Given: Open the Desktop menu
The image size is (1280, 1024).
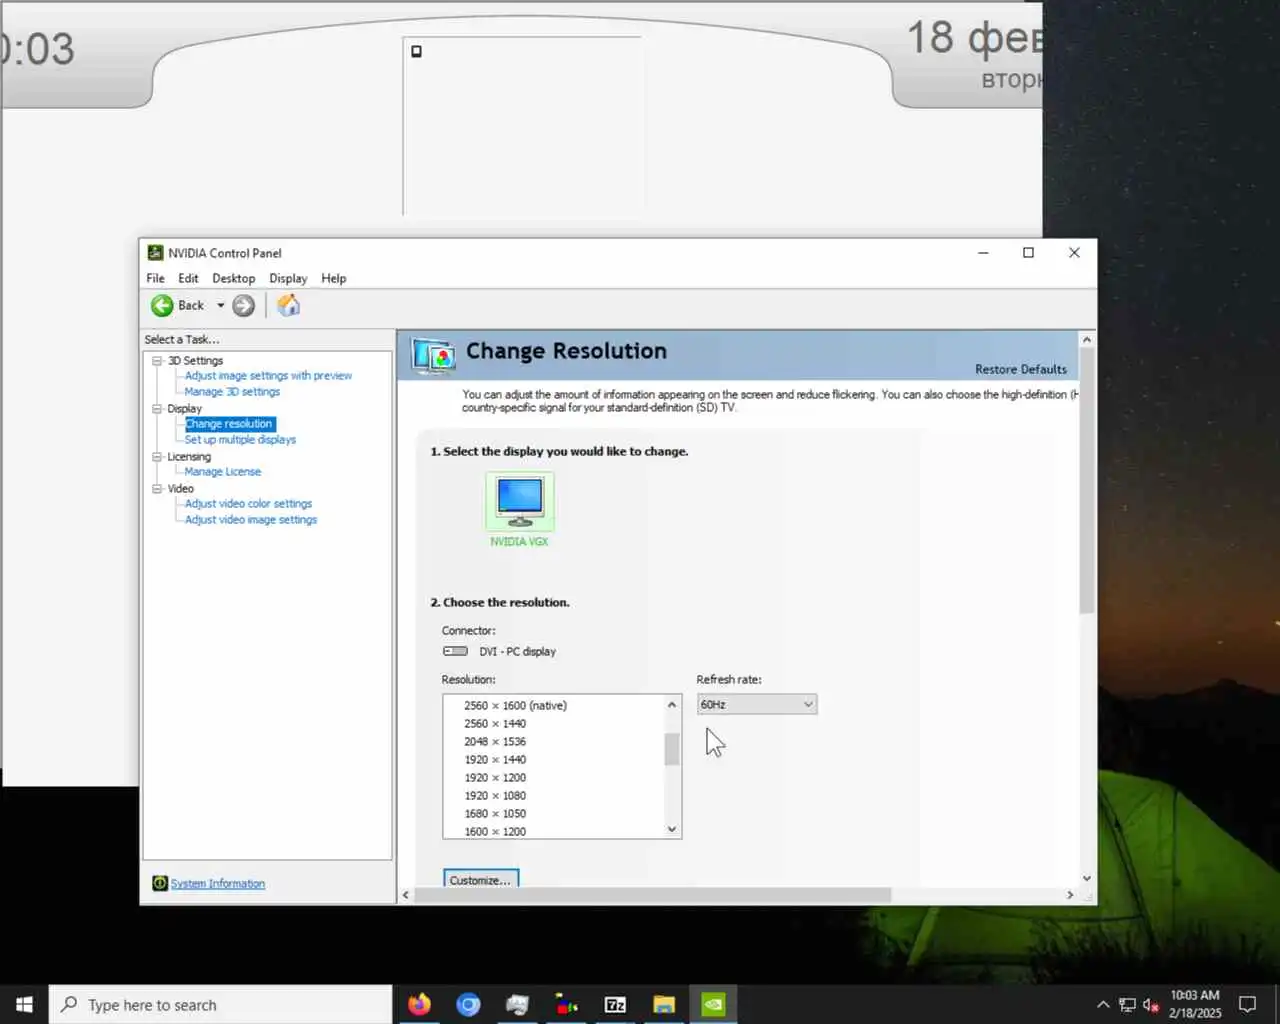Looking at the screenshot, I should (x=233, y=278).
